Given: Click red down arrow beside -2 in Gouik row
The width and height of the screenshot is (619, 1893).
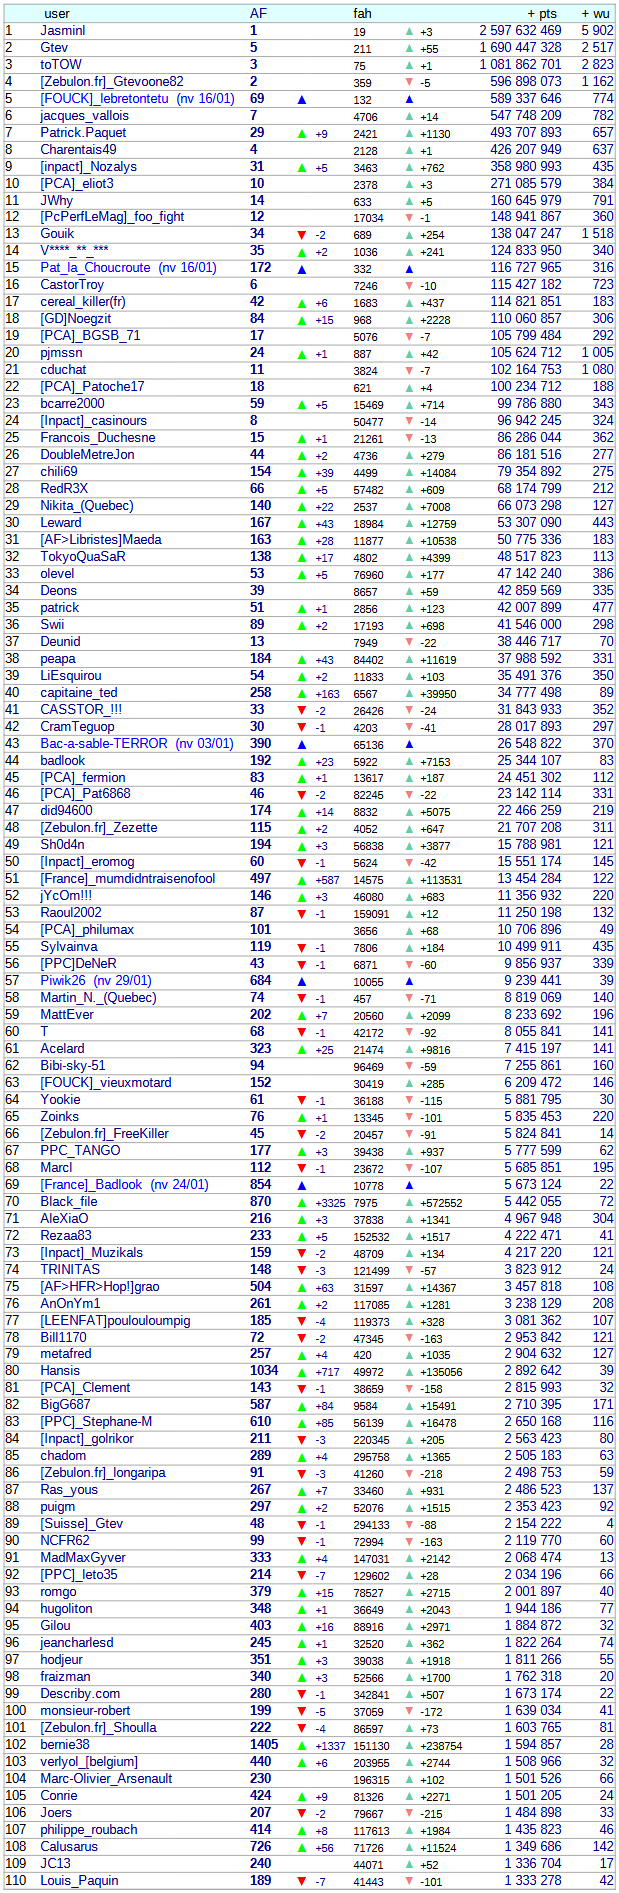Looking at the screenshot, I should pos(302,234).
